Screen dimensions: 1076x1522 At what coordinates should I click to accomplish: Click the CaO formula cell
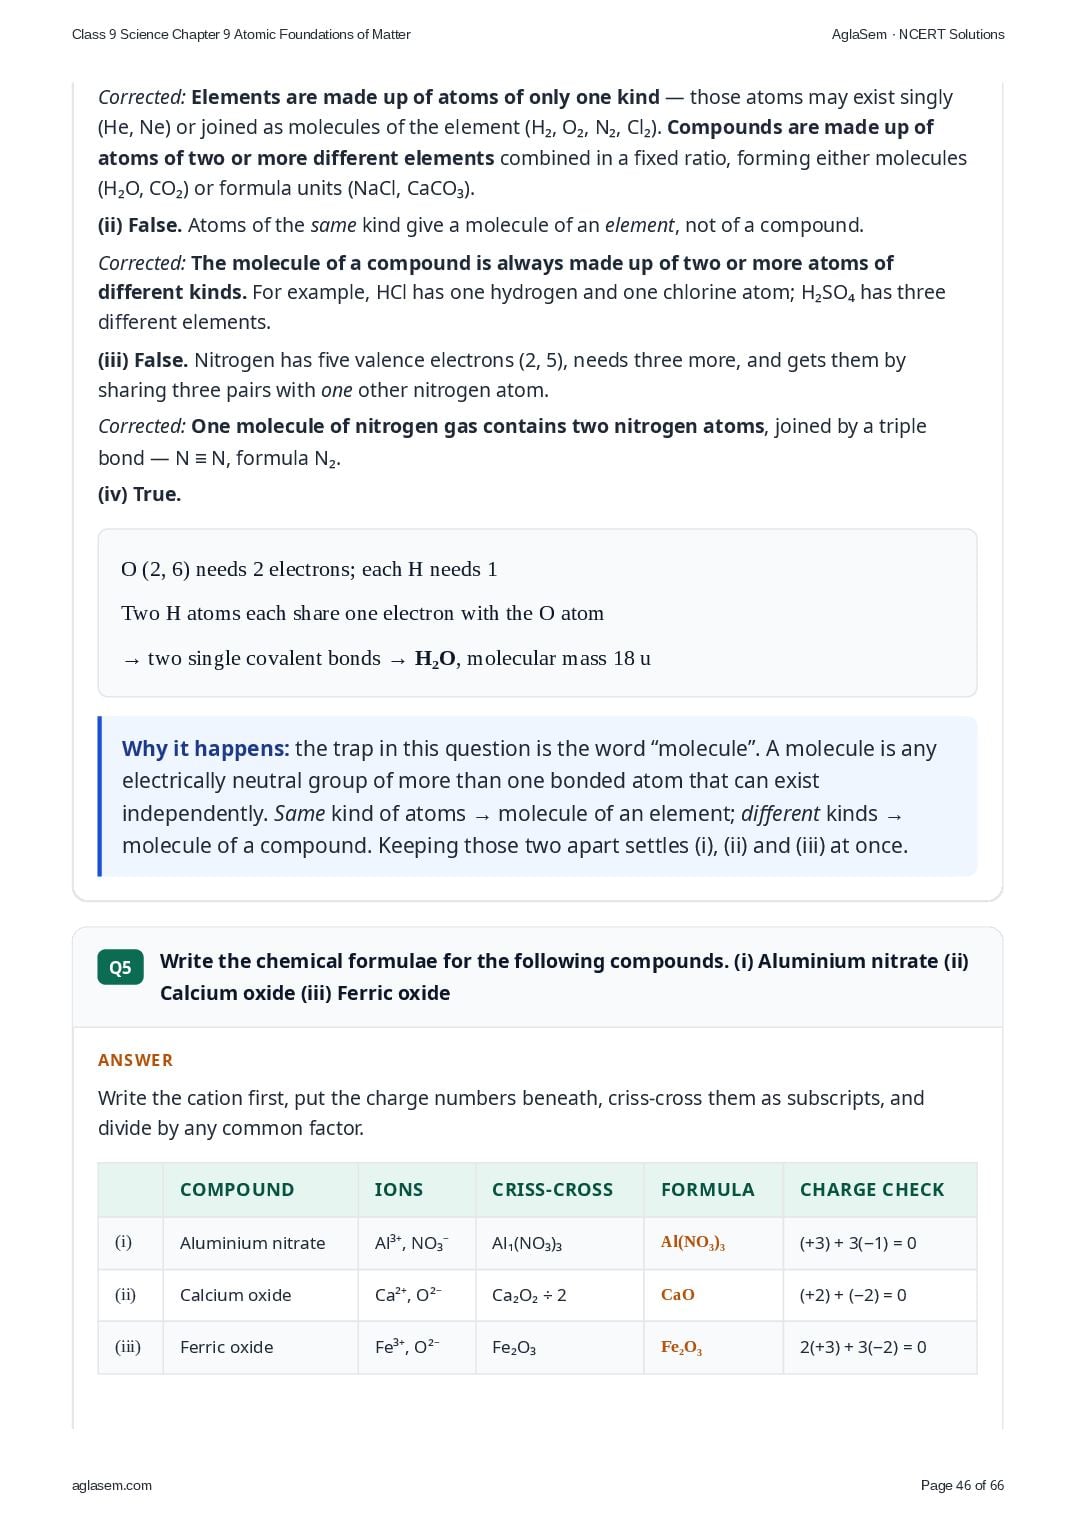coord(678,1295)
